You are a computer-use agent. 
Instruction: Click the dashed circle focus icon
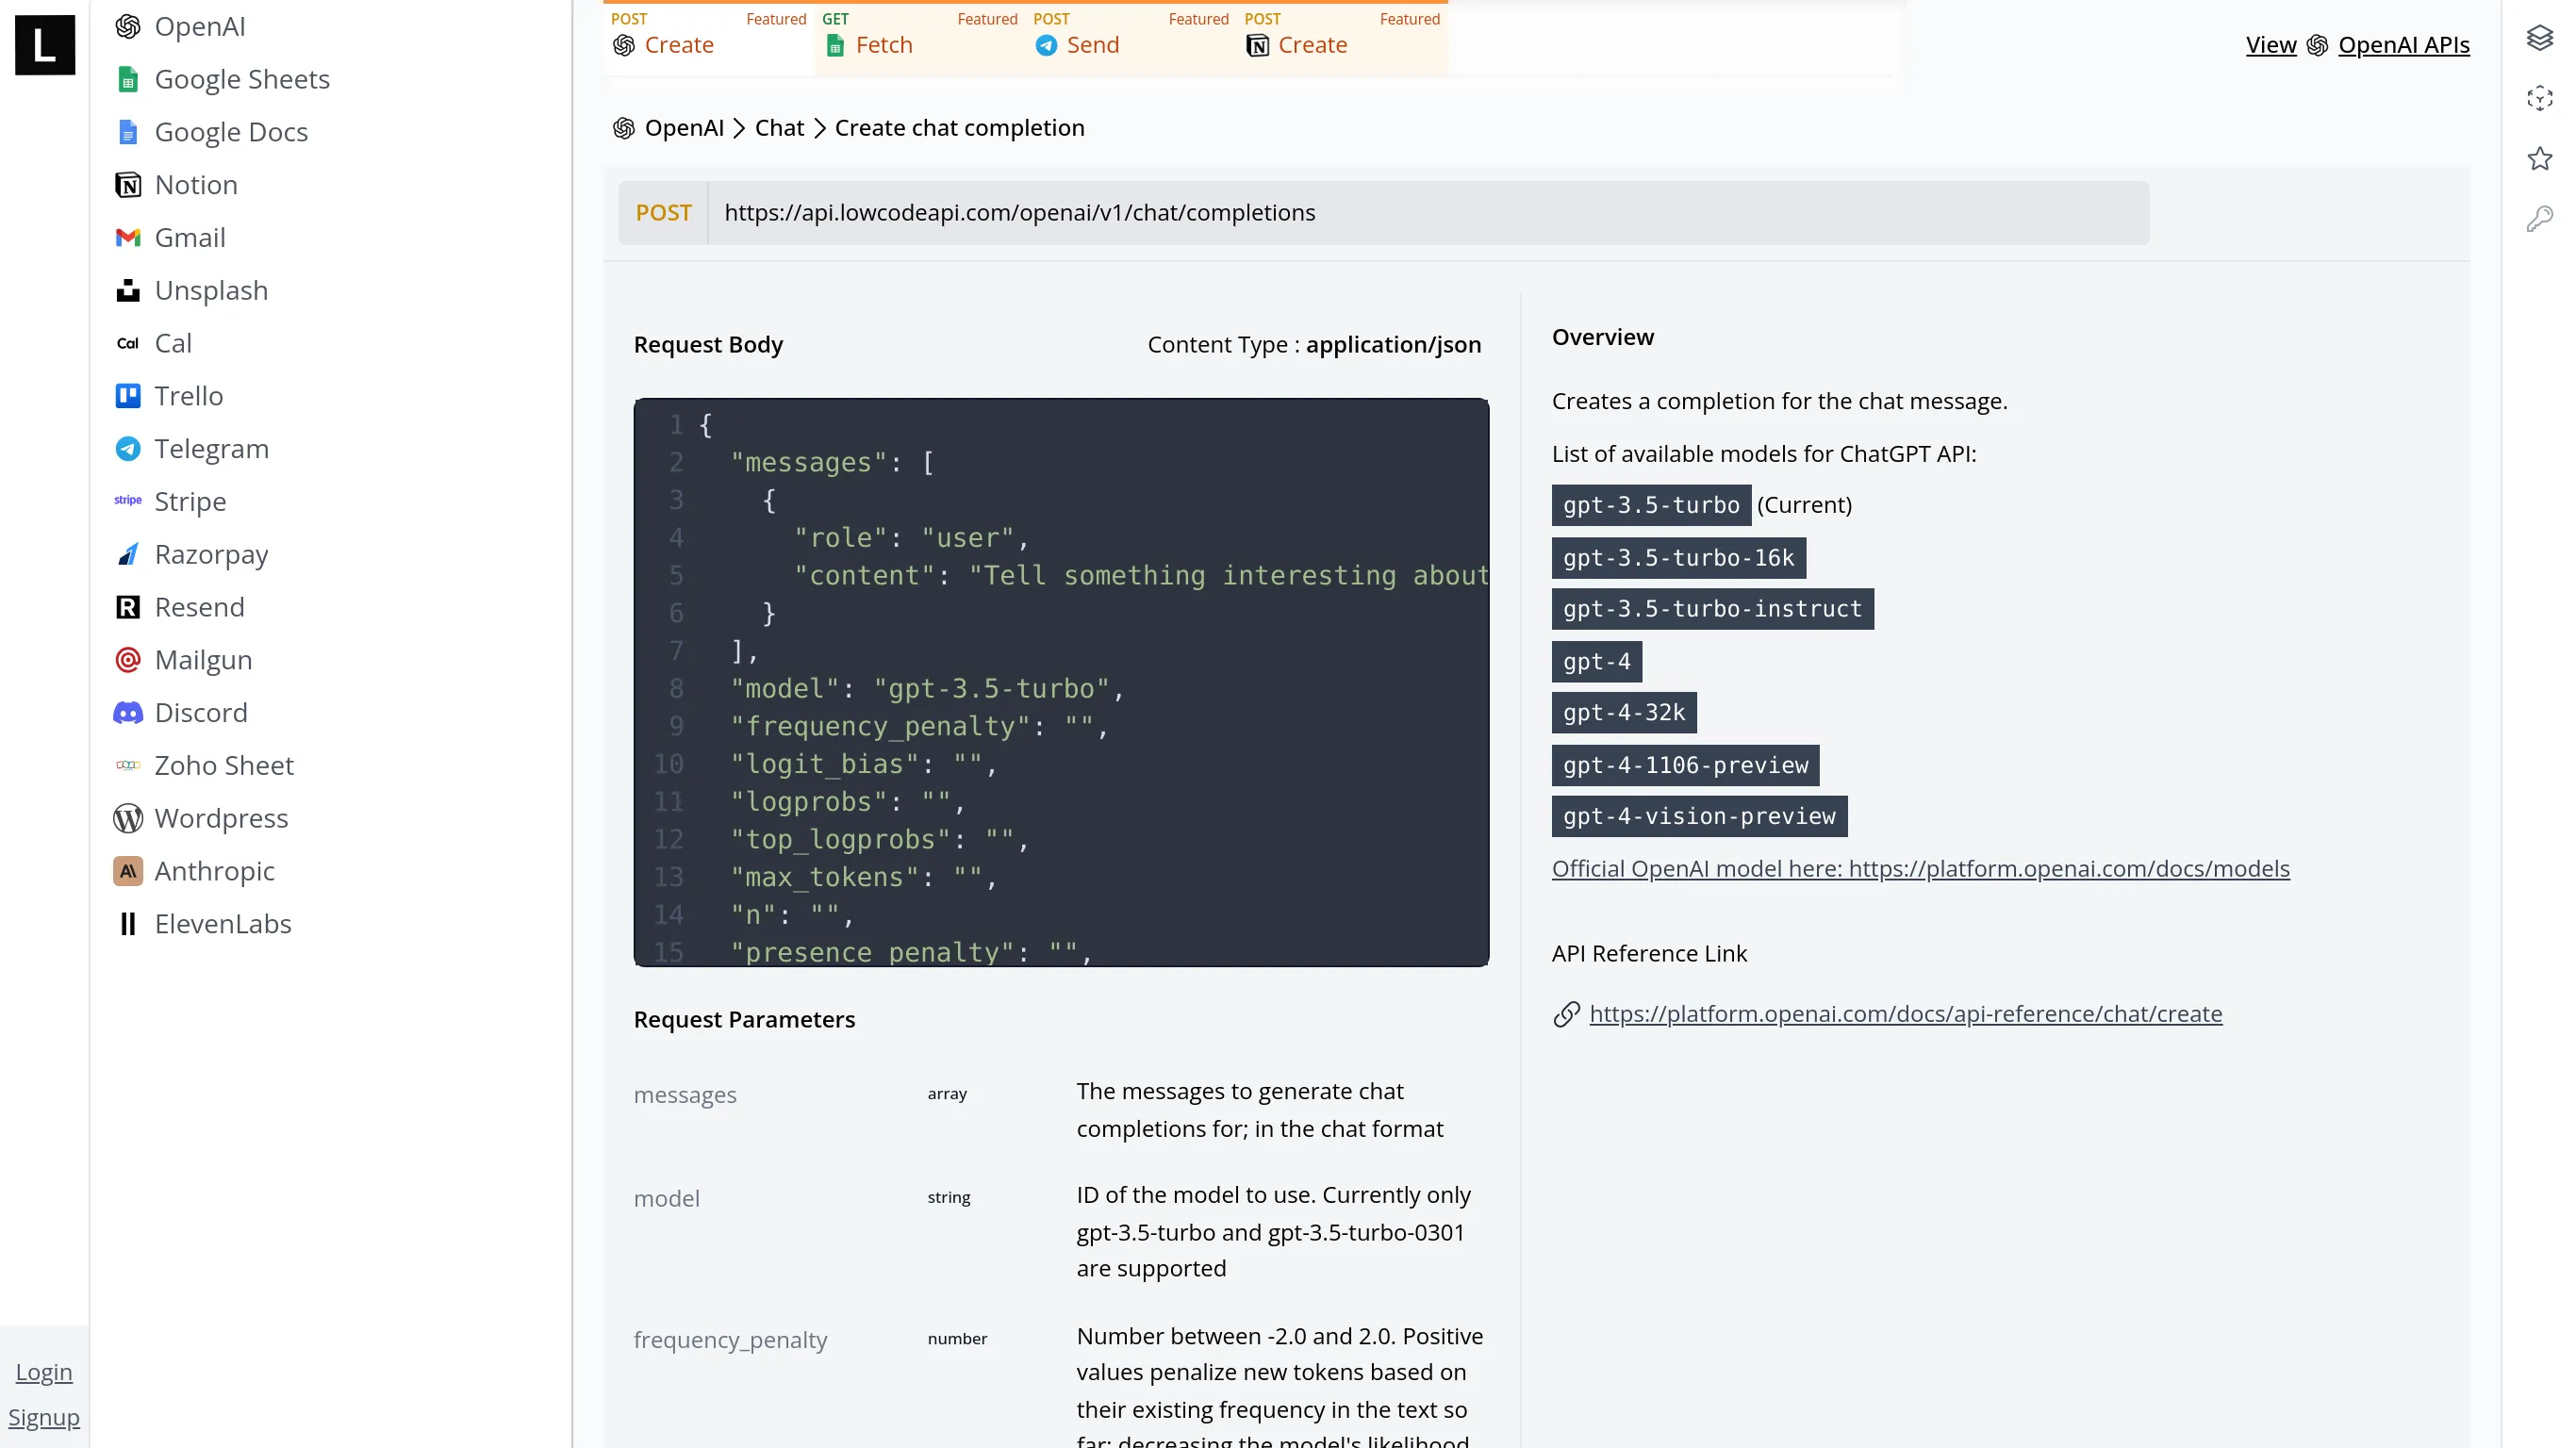(x=2539, y=98)
